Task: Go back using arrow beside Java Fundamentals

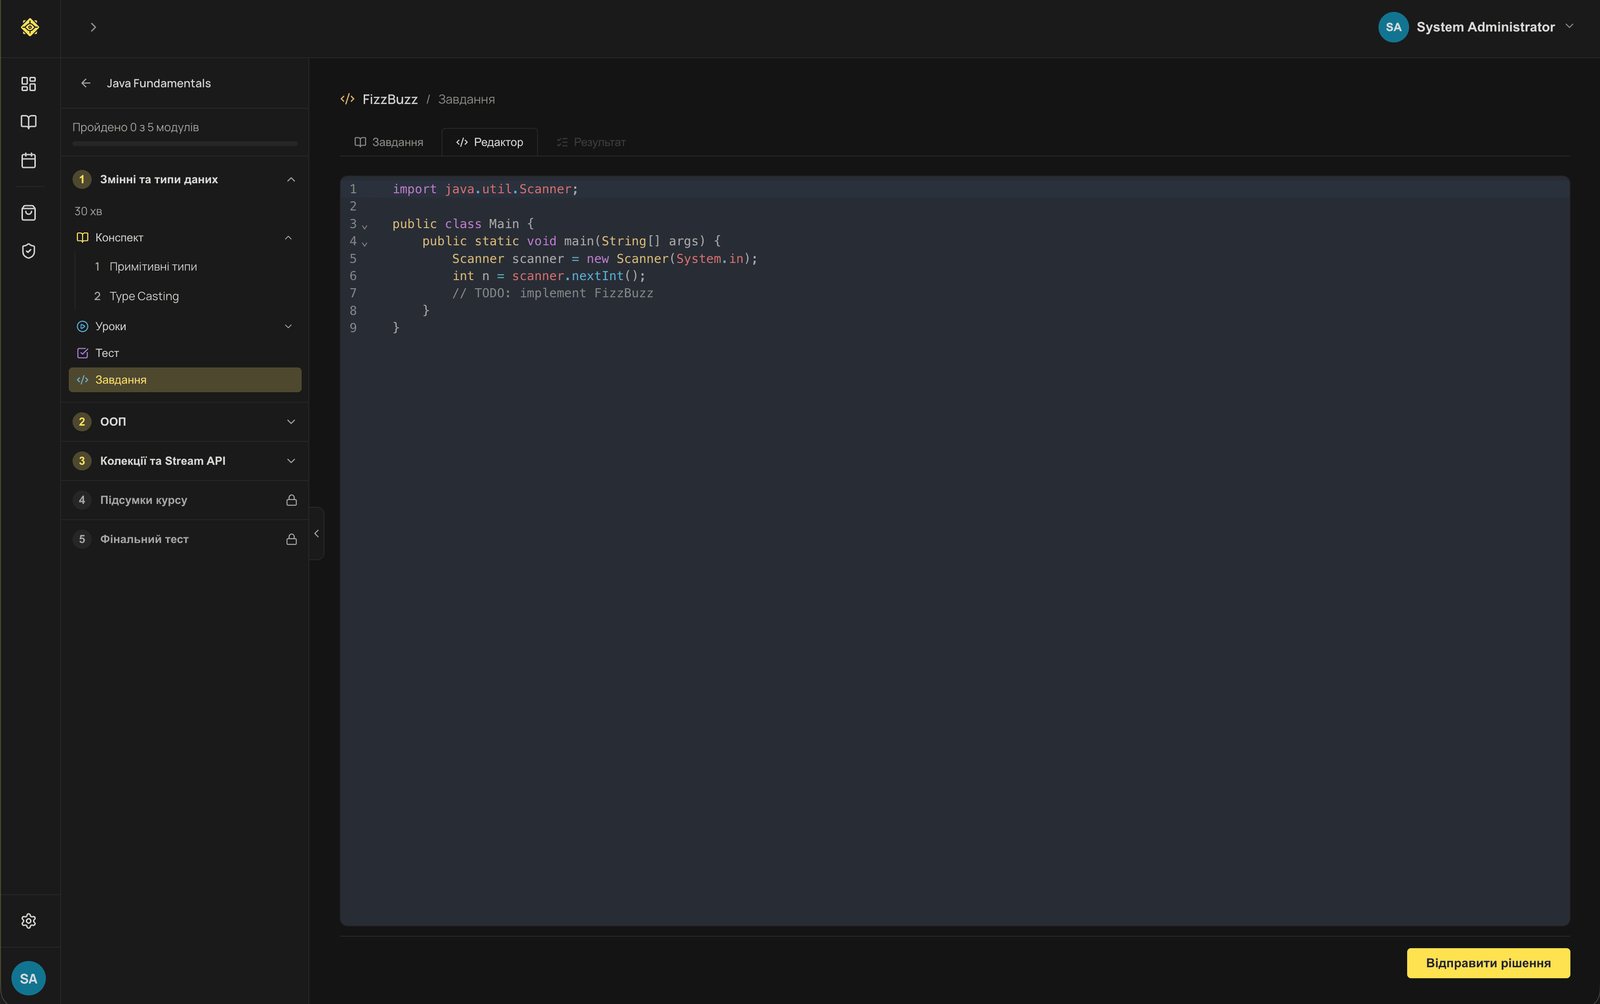Action: click(x=86, y=83)
